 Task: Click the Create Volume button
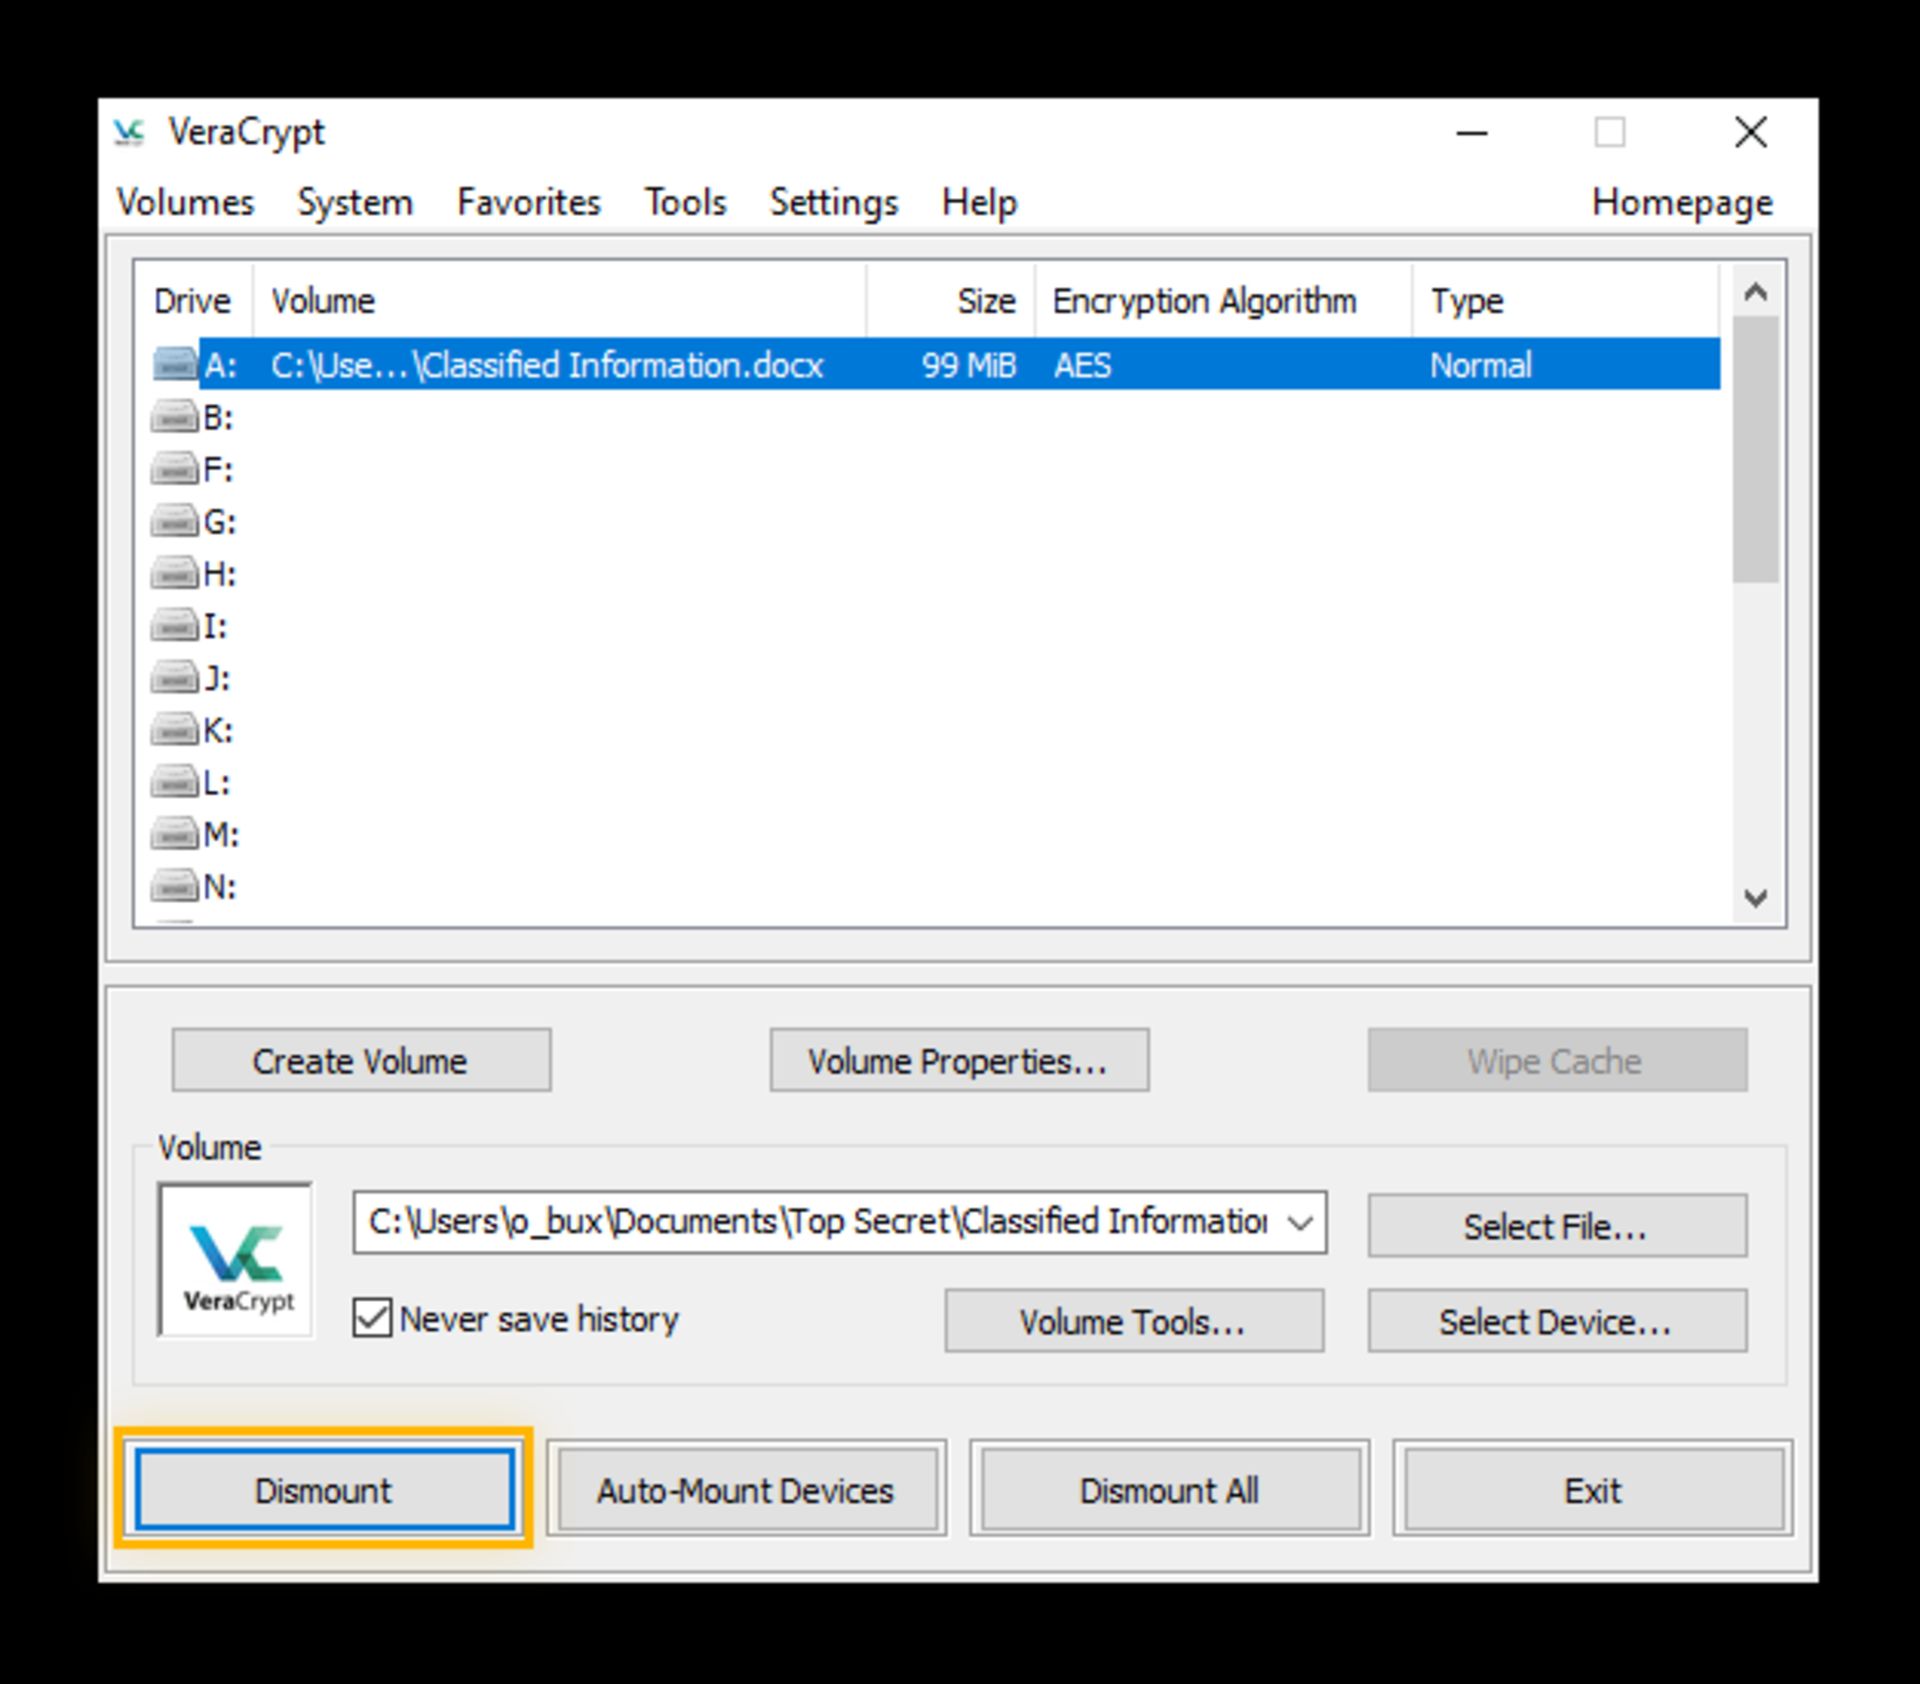pyautogui.click(x=361, y=1060)
